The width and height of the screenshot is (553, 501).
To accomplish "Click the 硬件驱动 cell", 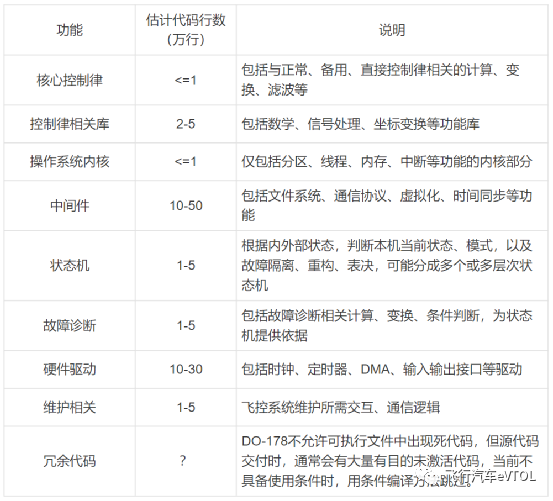I will click(x=69, y=369).
